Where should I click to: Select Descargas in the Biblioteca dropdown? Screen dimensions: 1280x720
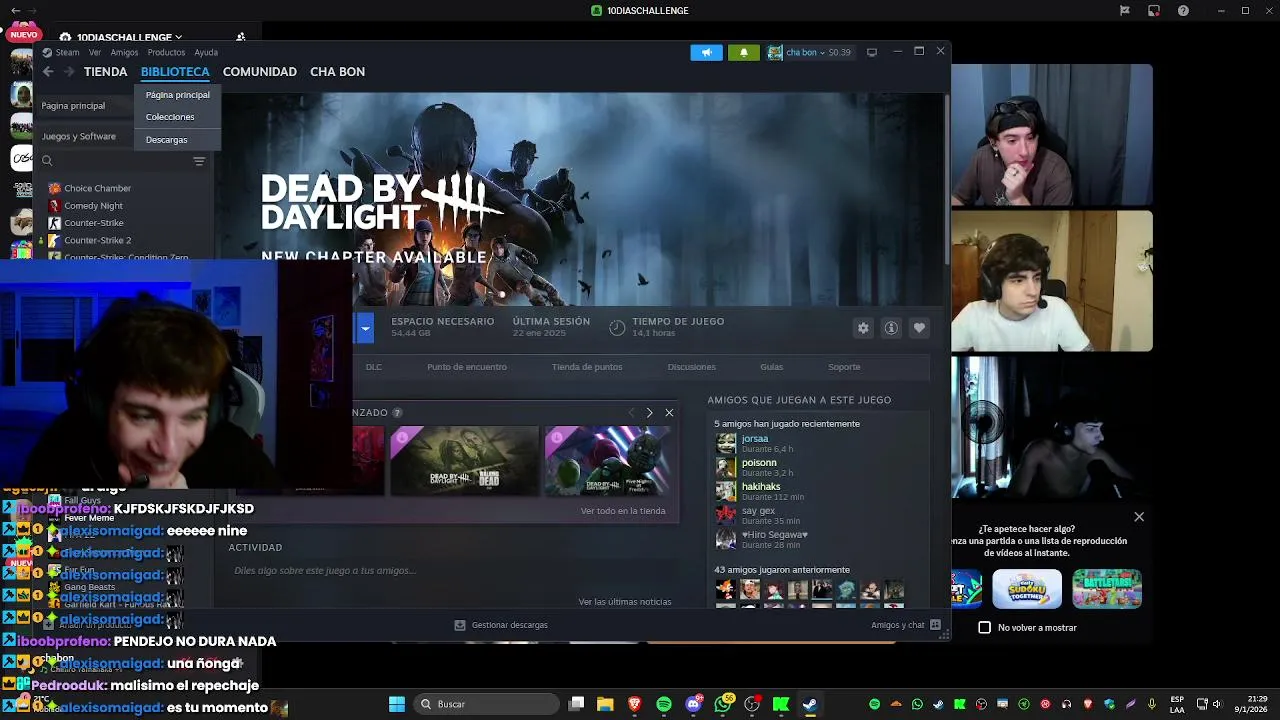click(x=167, y=140)
